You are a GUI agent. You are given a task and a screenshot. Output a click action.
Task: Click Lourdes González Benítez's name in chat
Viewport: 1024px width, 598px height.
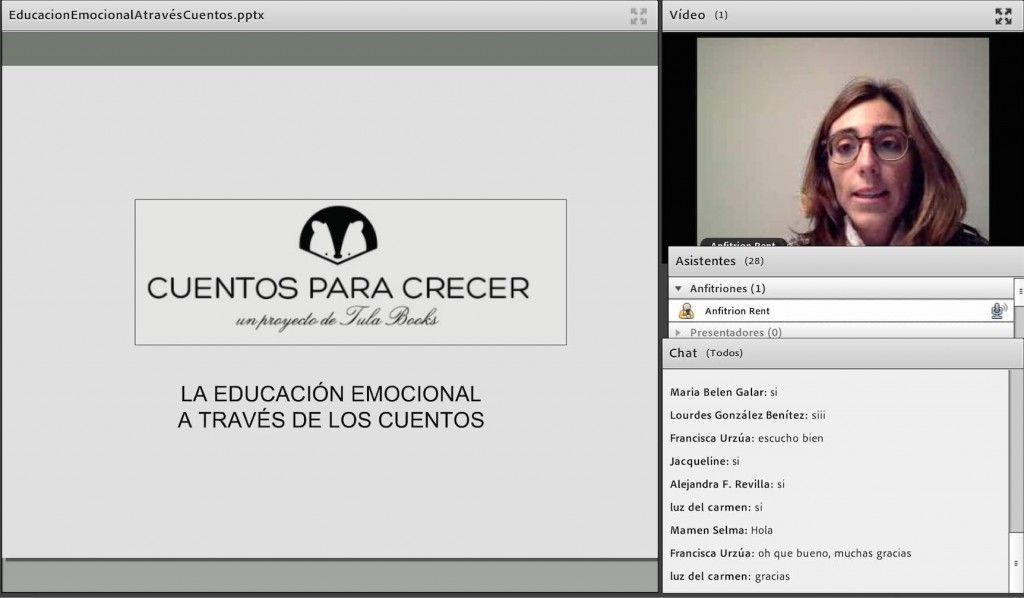[739, 415]
